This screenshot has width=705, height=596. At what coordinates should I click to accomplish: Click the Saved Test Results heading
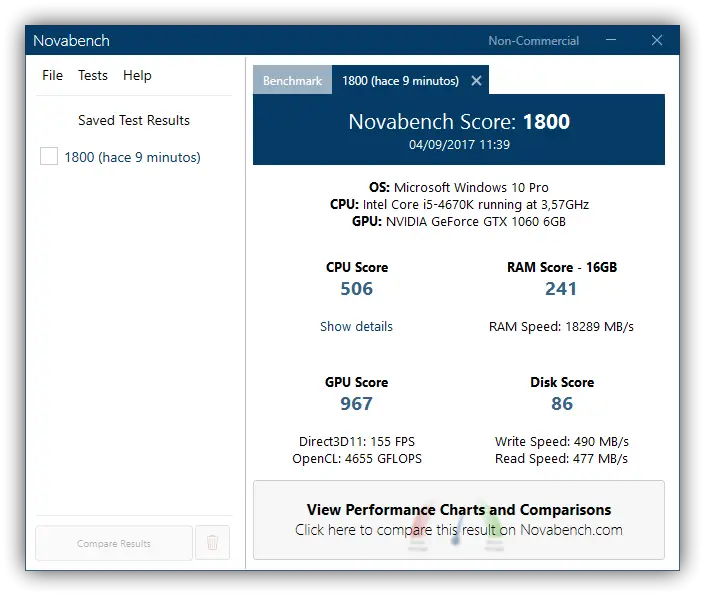(134, 120)
